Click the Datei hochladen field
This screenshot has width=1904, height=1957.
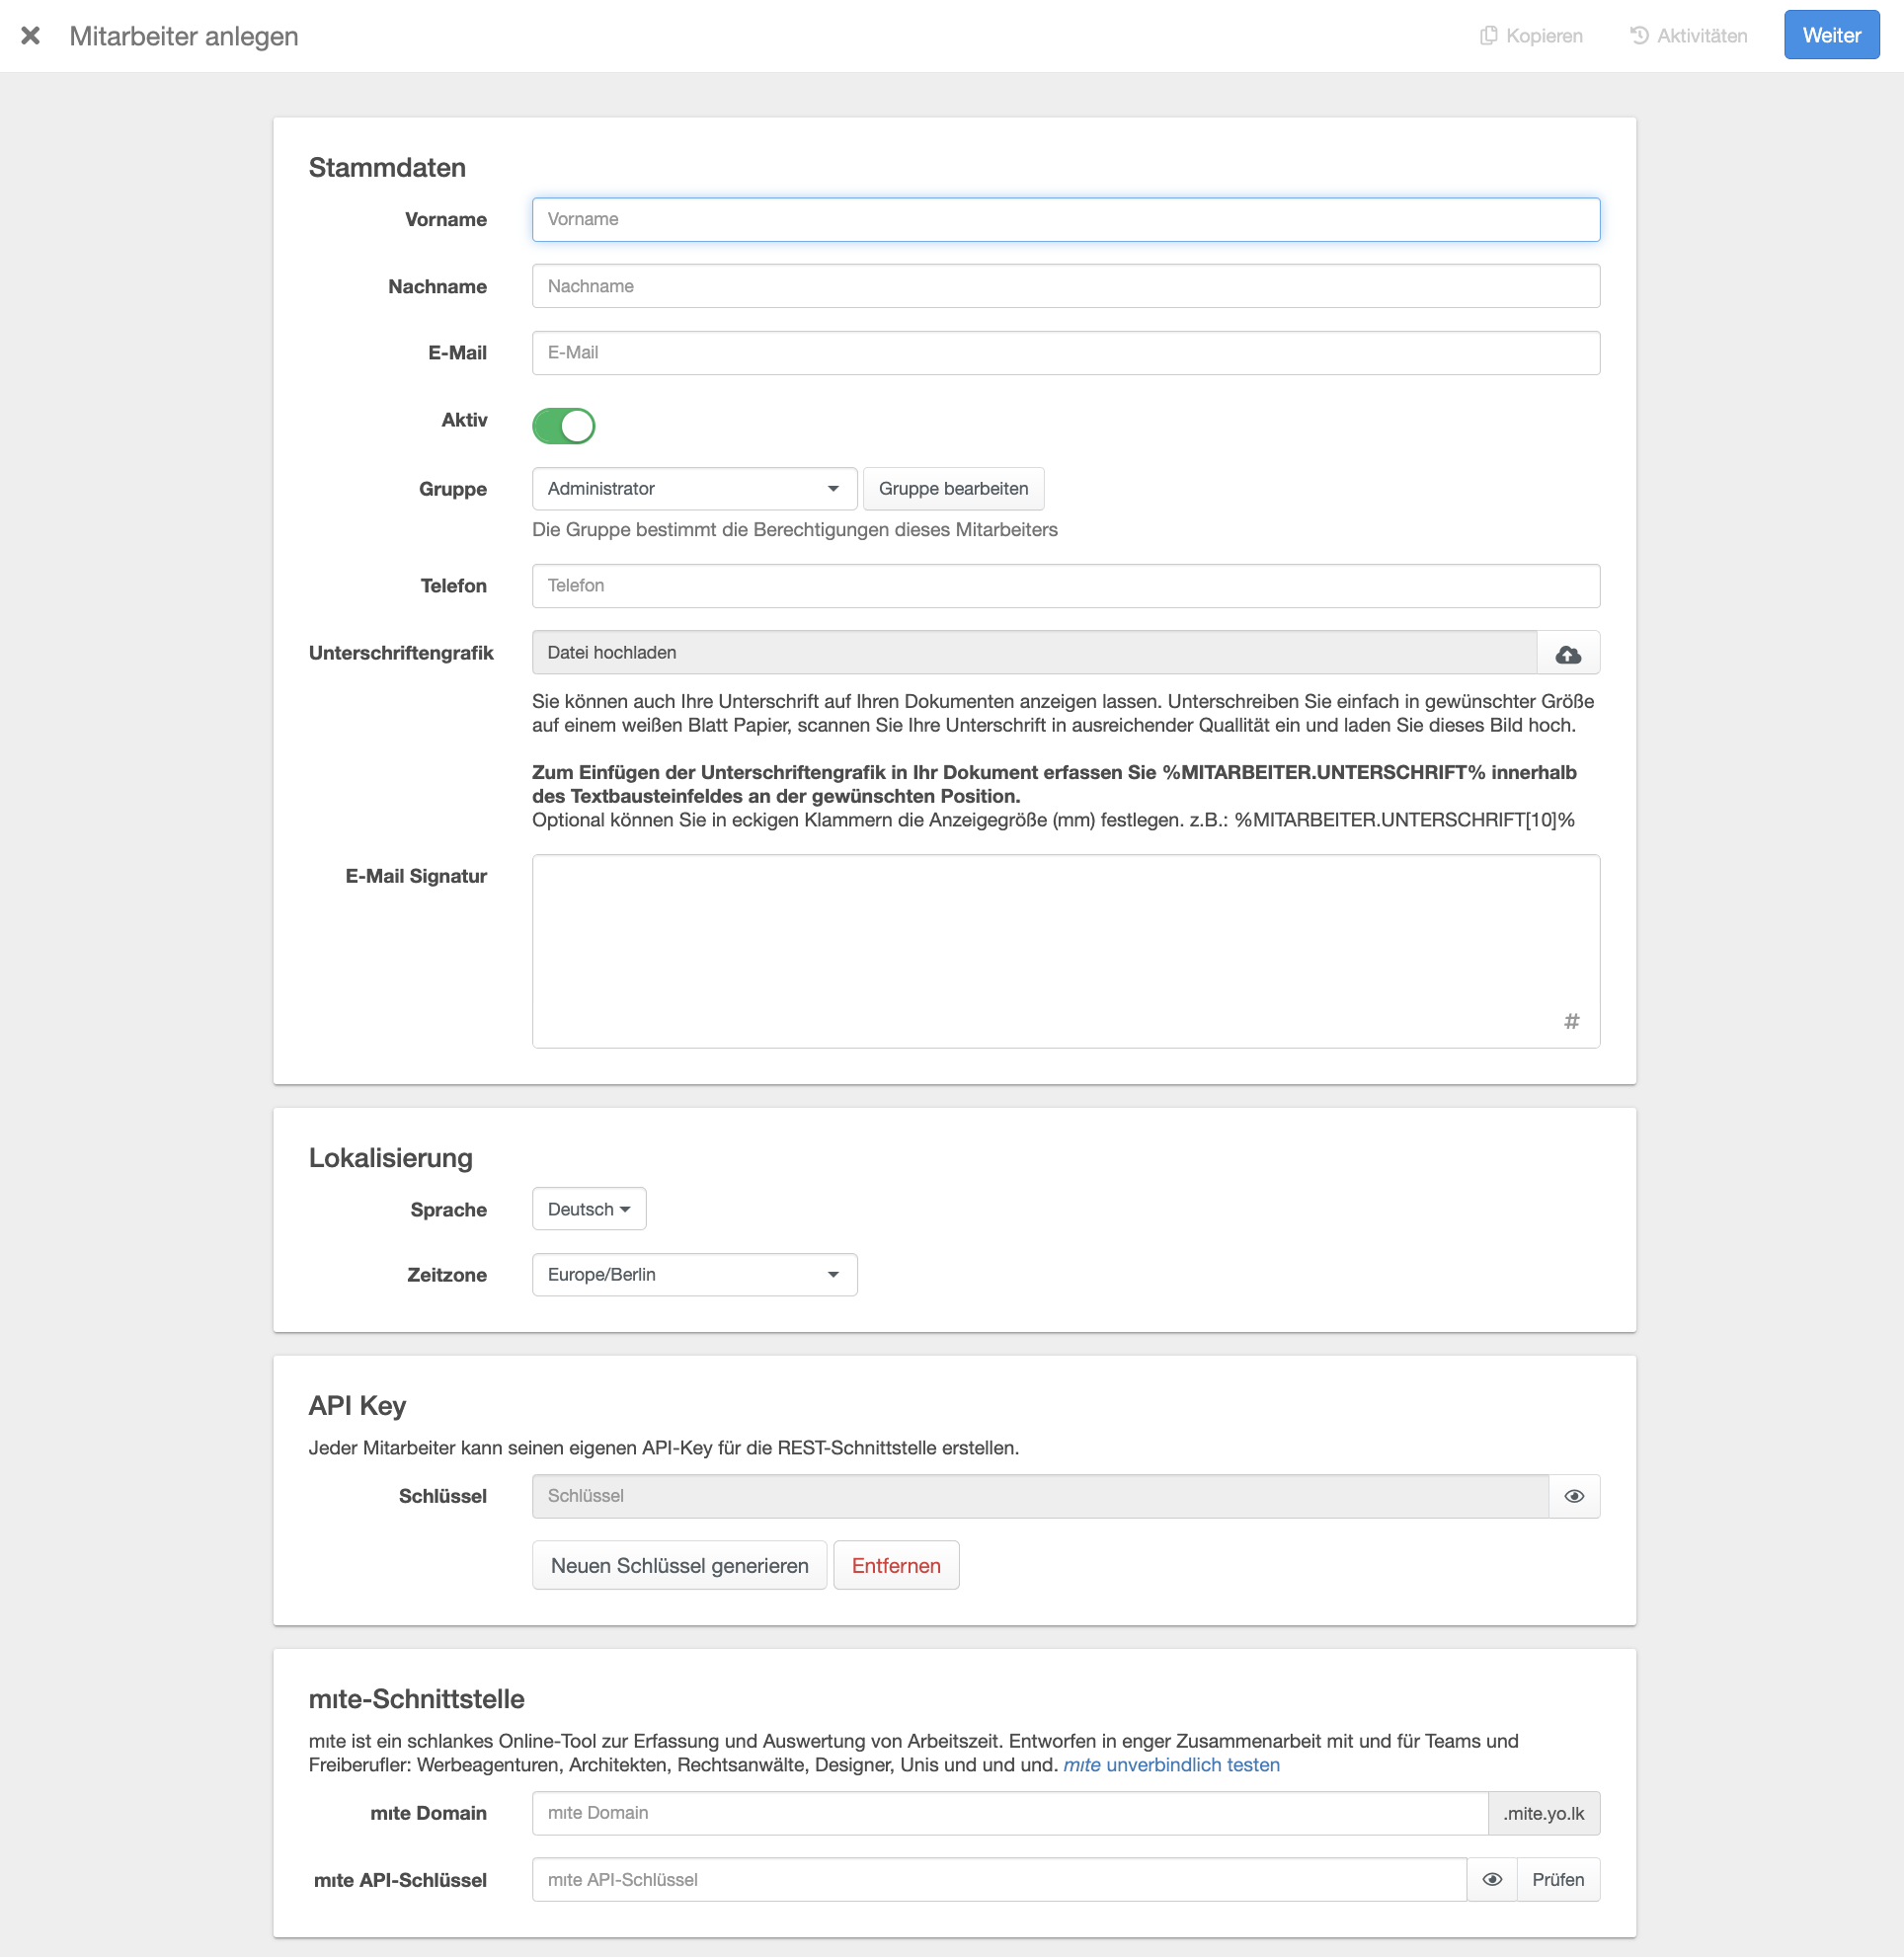[1033, 653]
